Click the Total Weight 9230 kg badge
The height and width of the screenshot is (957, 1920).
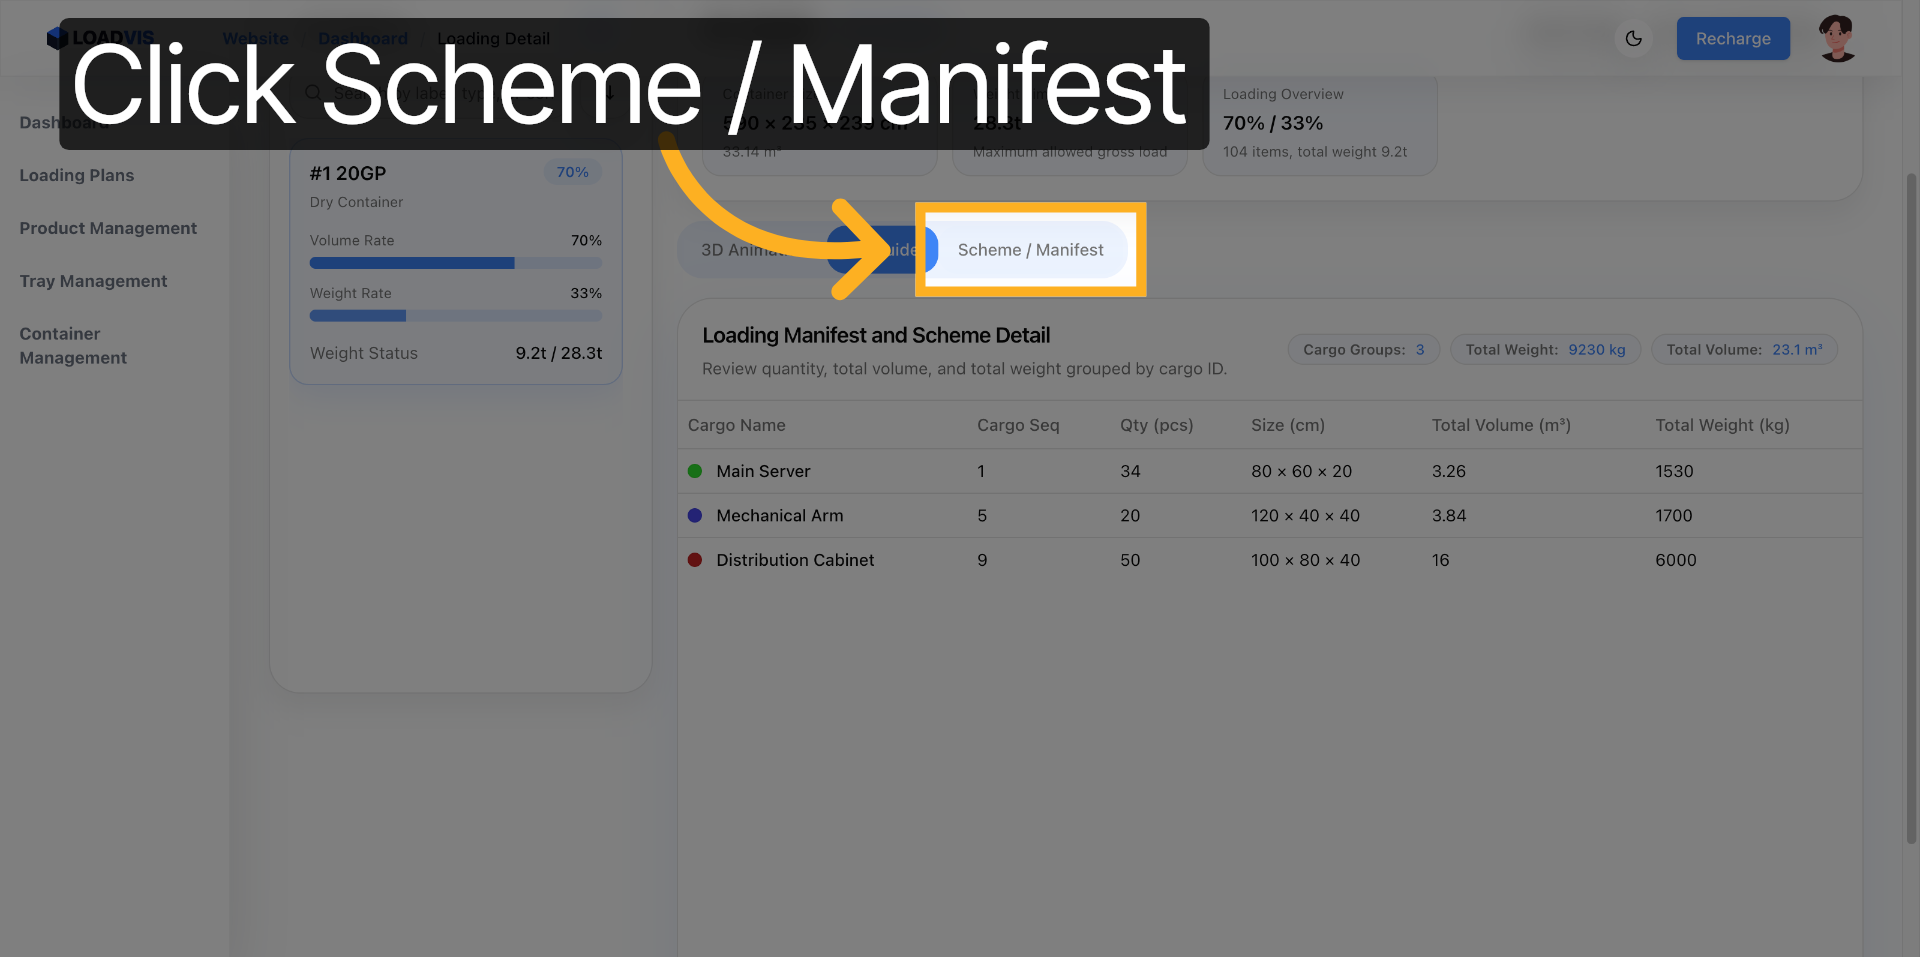1545,350
